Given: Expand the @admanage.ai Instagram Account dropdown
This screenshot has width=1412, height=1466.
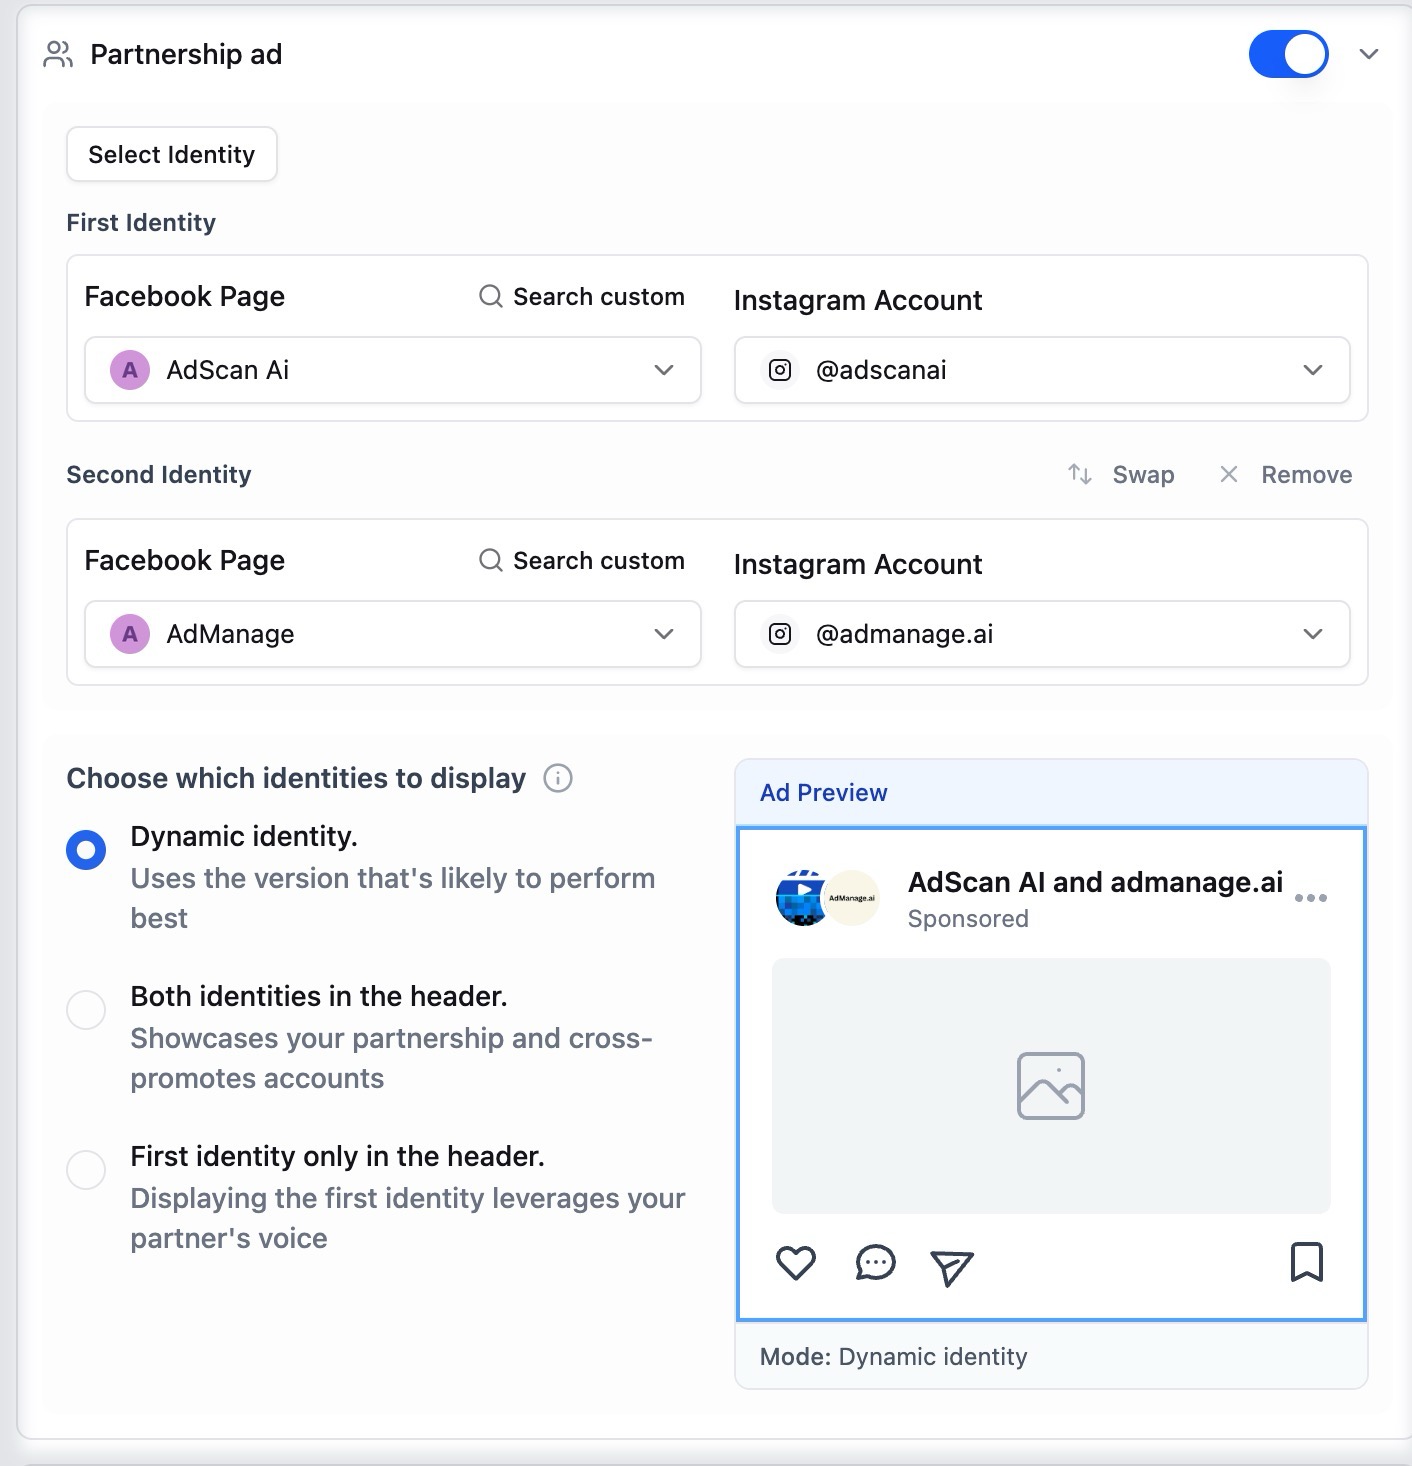Looking at the screenshot, I should [x=1313, y=634].
